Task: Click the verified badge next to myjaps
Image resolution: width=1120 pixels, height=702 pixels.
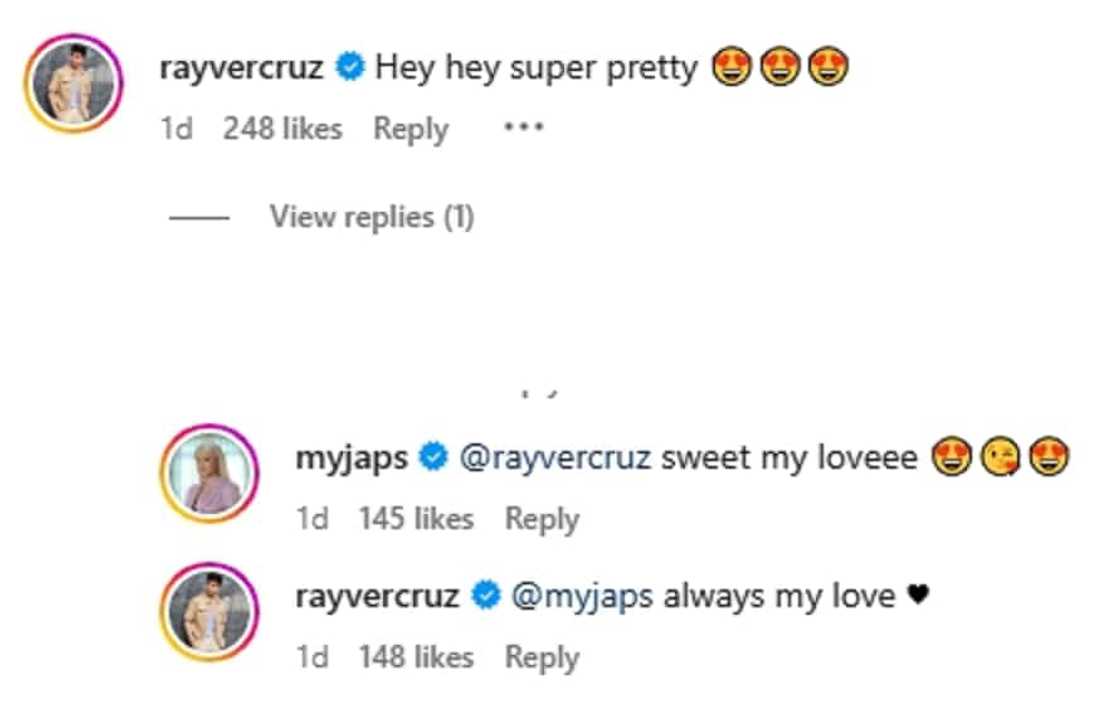Action: pos(432,459)
